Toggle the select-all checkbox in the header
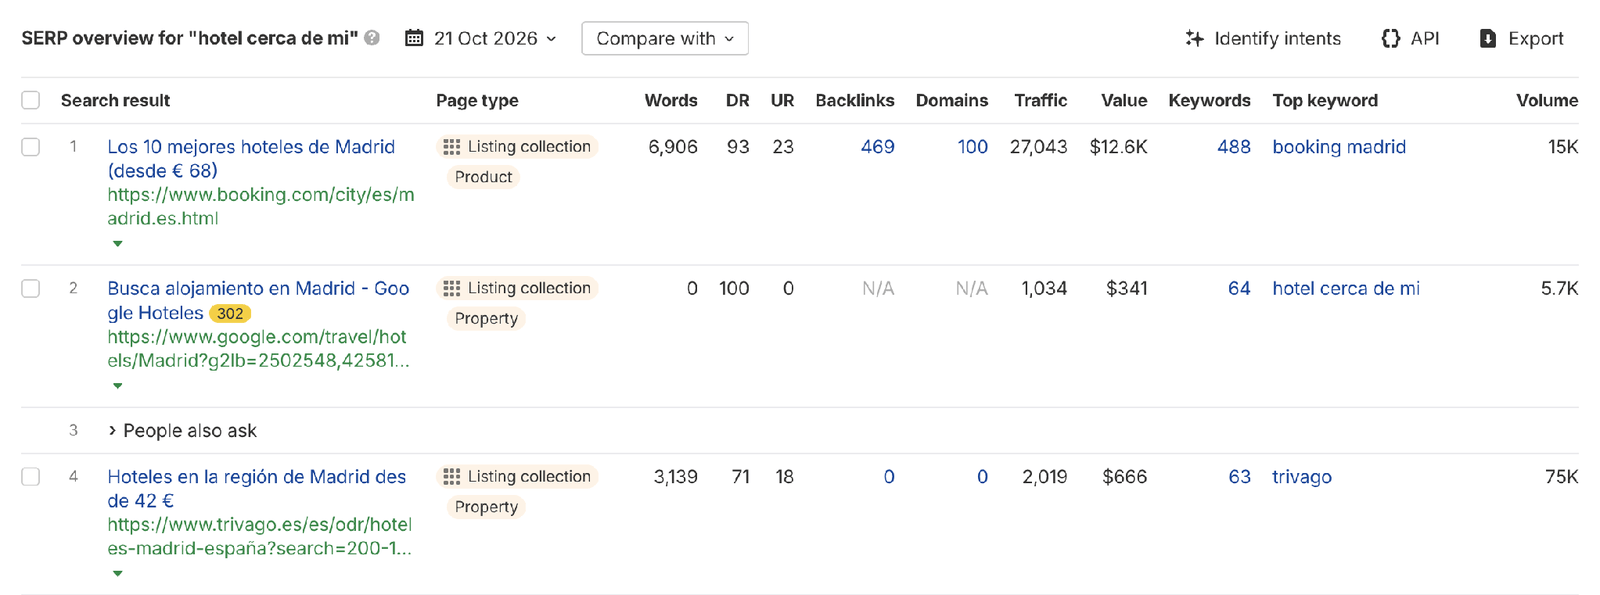Screen dimensions: 1600x595 coord(31,100)
